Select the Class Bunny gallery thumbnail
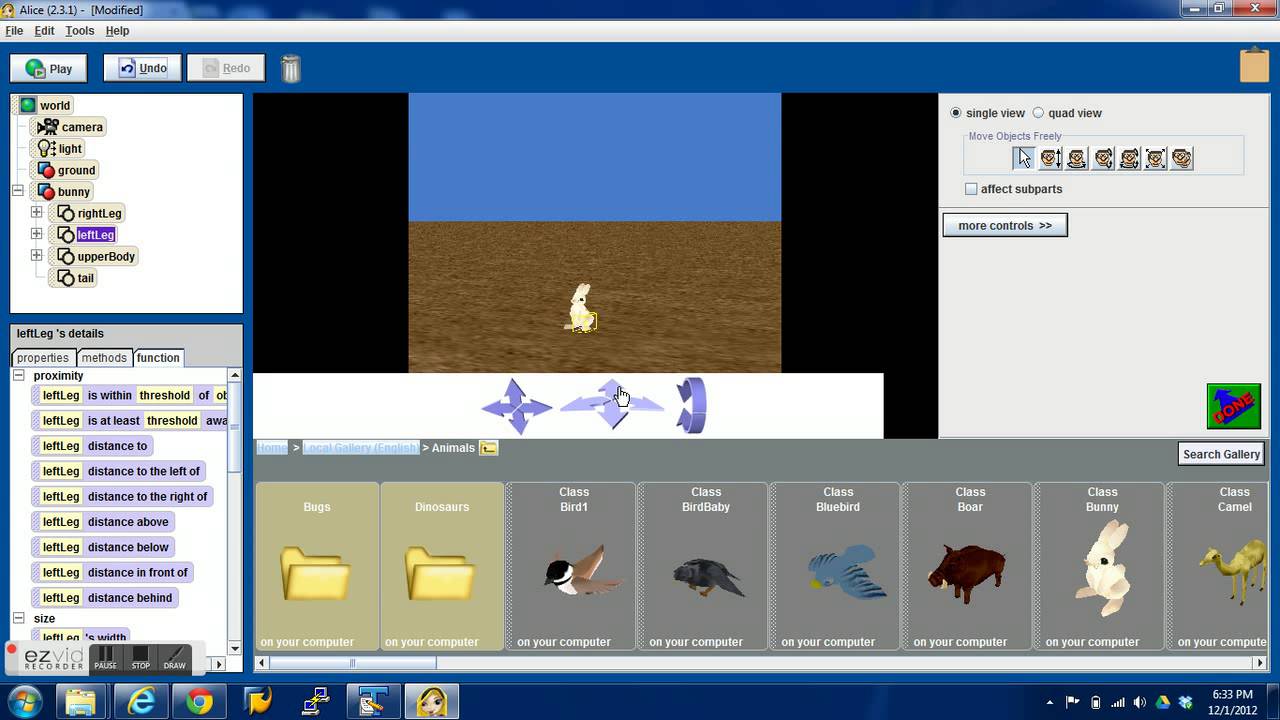The height and width of the screenshot is (720, 1280). point(1100,566)
